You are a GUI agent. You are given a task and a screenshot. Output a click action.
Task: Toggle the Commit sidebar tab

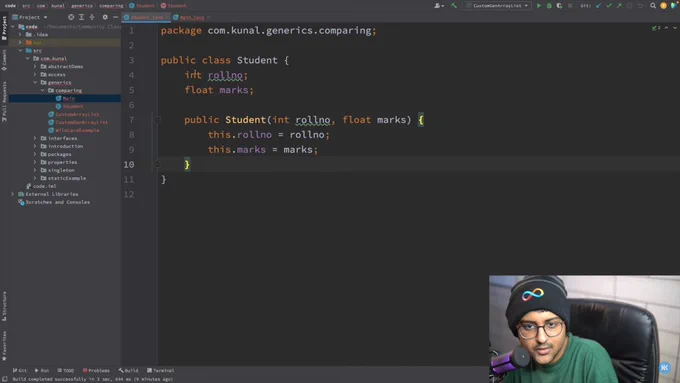click(x=4, y=60)
